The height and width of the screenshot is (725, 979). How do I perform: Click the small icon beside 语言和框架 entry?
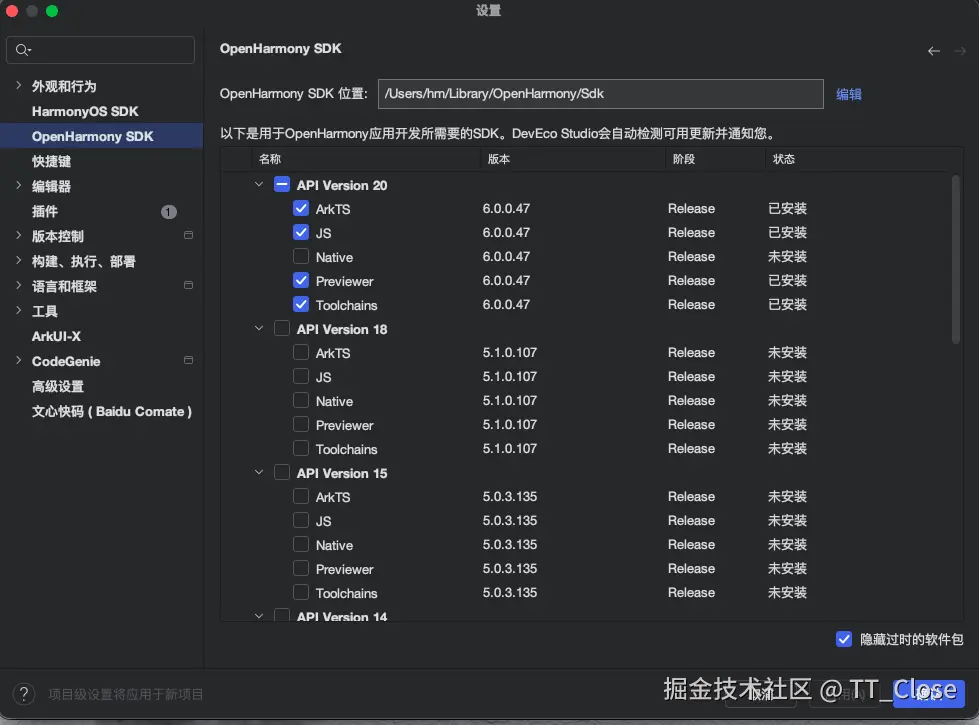pos(187,286)
